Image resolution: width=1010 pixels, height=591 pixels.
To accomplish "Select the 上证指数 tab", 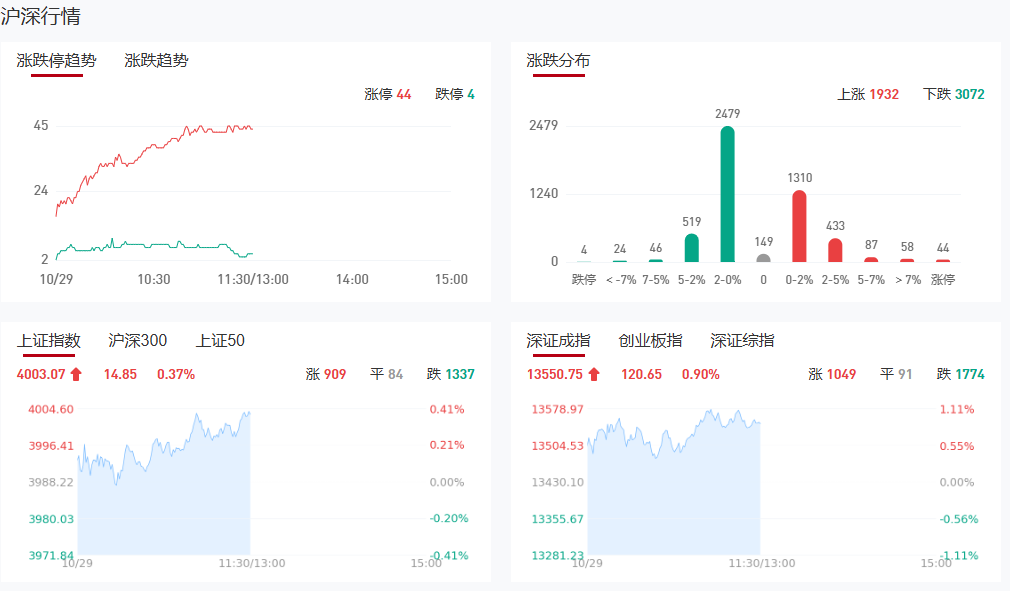I will tap(49, 341).
